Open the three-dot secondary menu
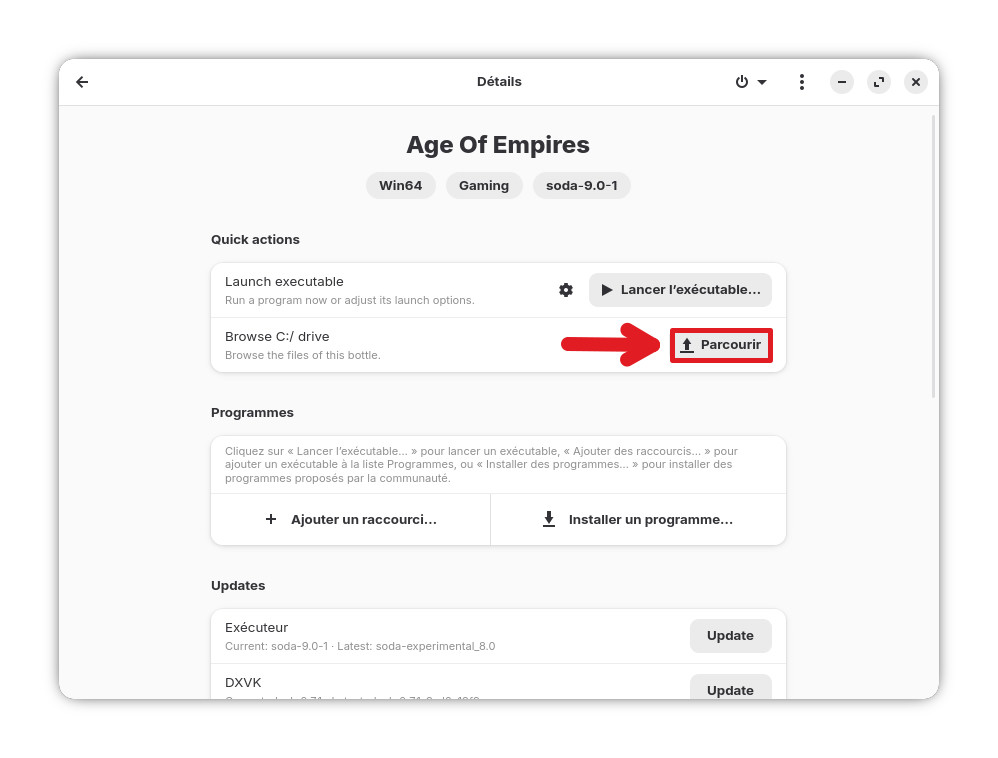Image resolution: width=998 pixels, height=758 pixels. pyautogui.click(x=801, y=82)
